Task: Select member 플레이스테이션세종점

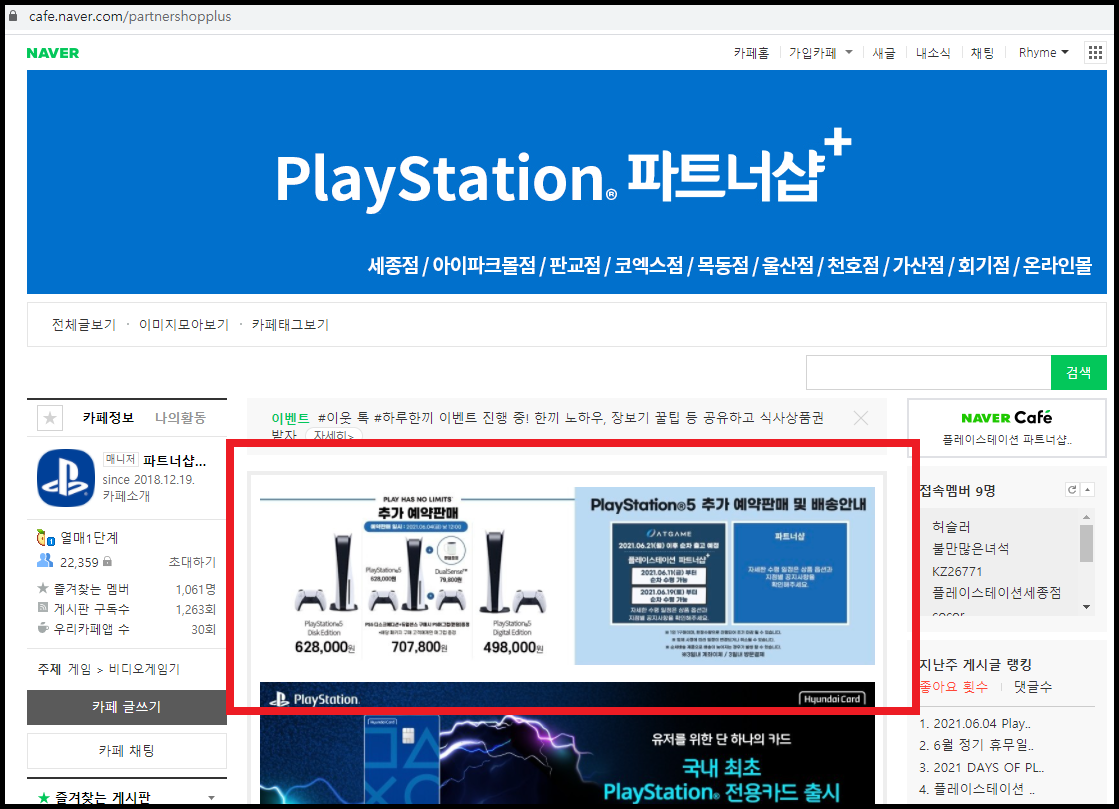Action: pos(996,593)
